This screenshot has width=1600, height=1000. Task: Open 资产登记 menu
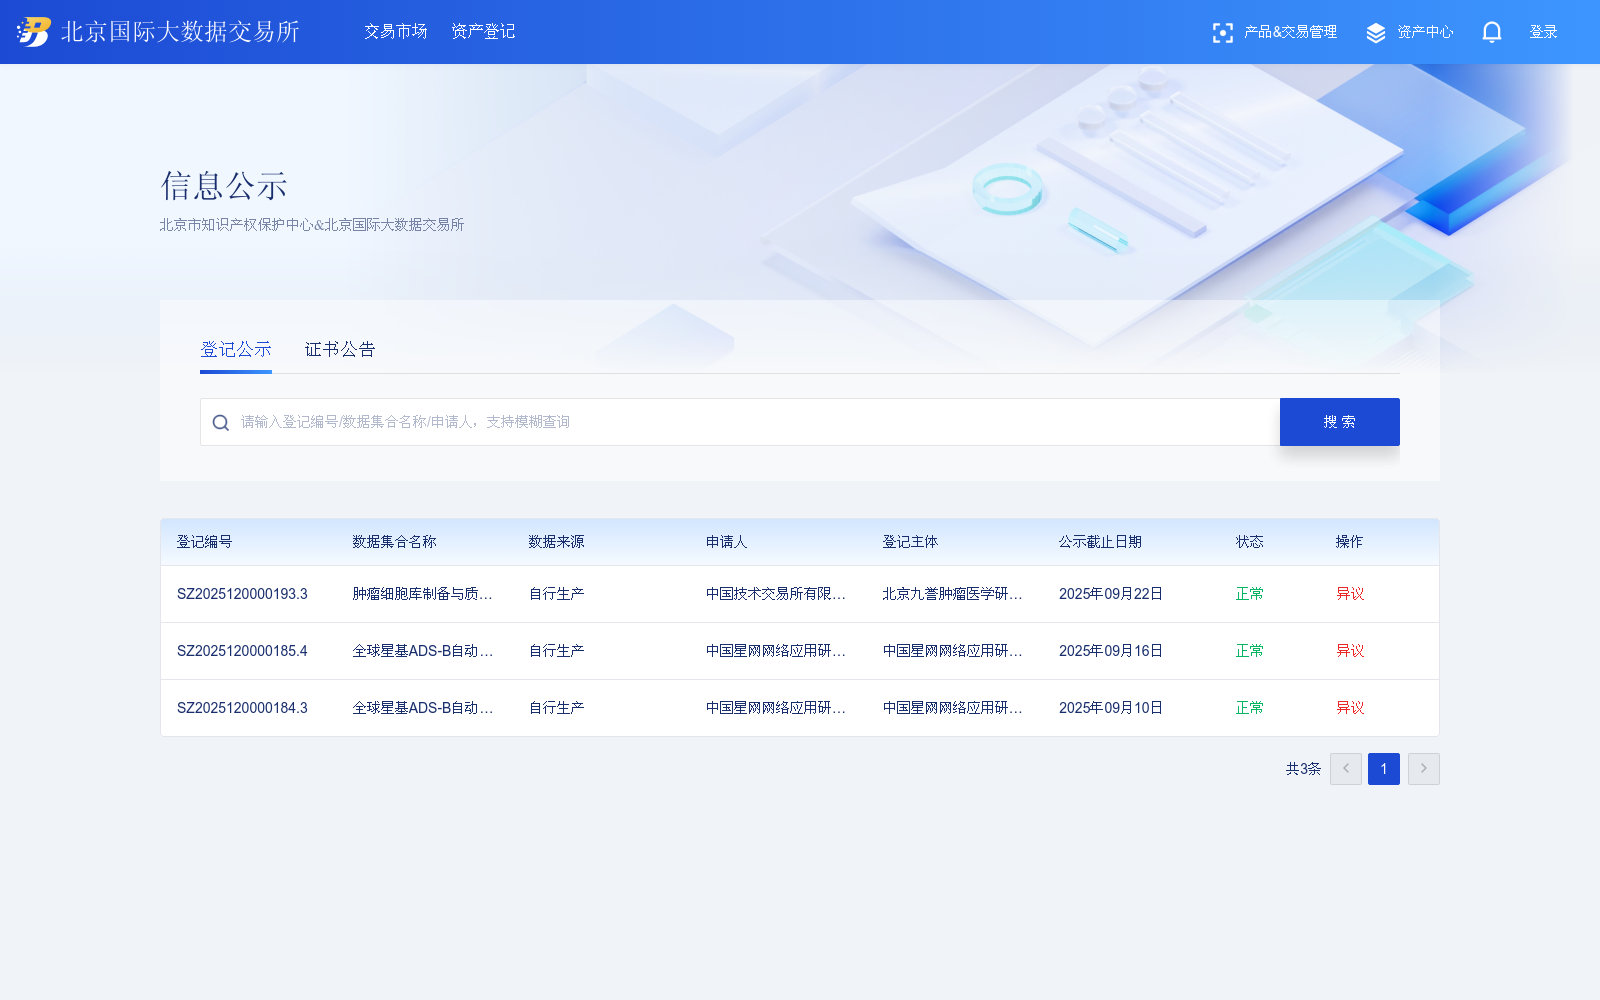[483, 32]
